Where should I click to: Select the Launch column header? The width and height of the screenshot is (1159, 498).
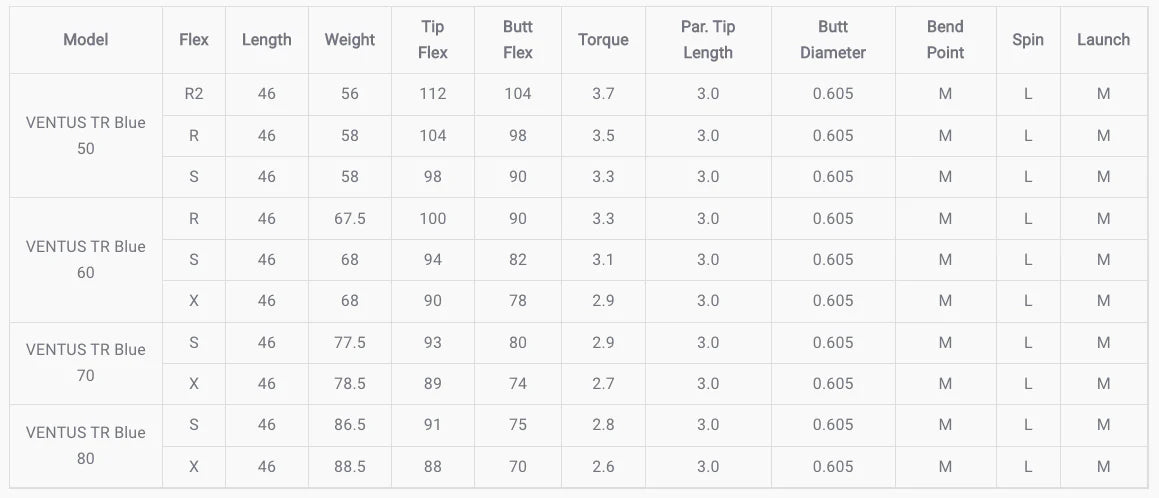point(1103,40)
